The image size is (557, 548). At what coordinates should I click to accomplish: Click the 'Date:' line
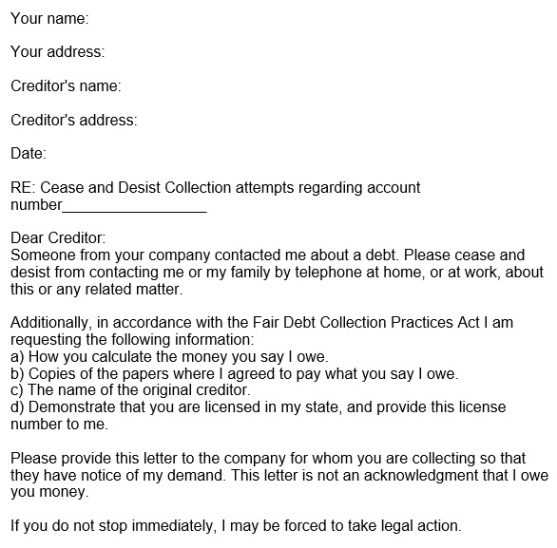(x=28, y=153)
